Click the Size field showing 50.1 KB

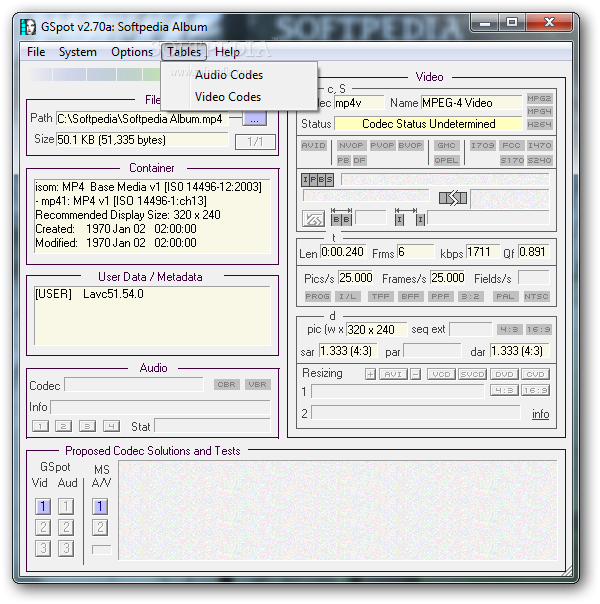pyautogui.click(x=142, y=139)
